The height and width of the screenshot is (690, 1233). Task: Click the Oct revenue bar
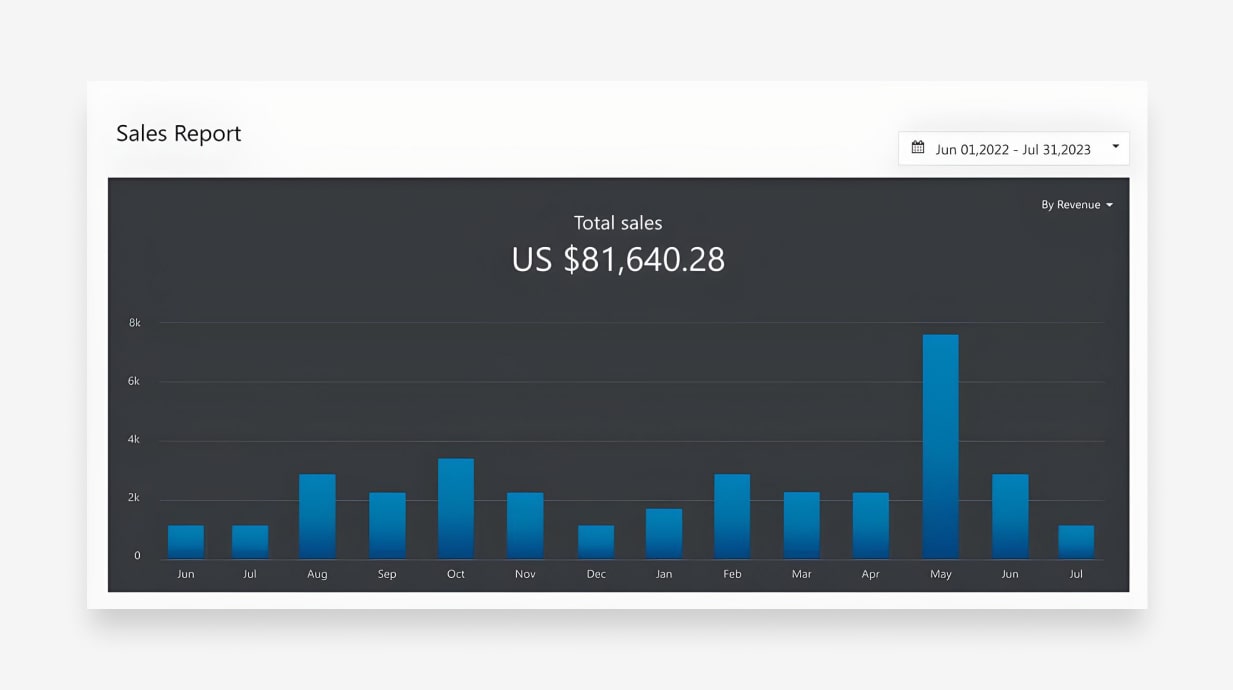pyautogui.click(x=456, y=508)
